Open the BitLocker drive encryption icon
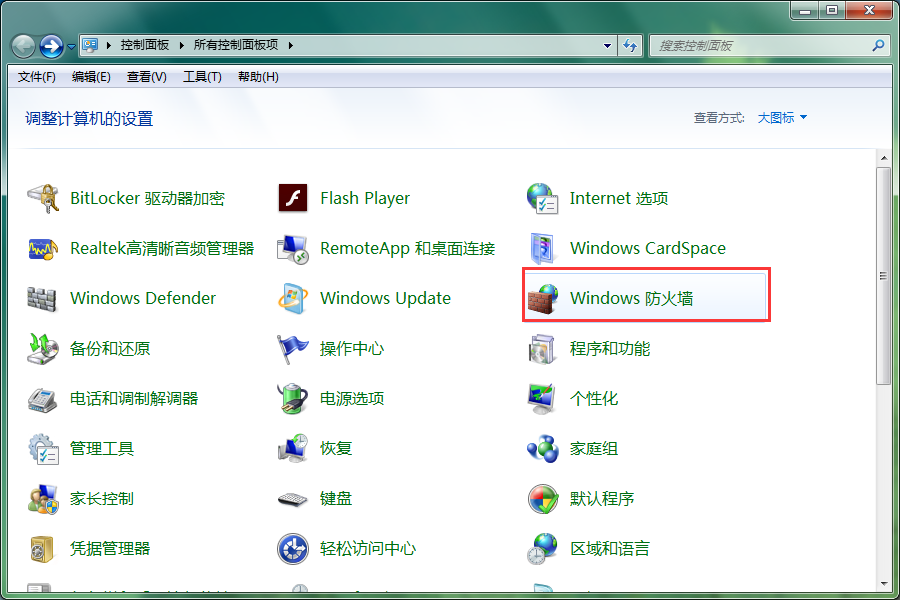This screenshot has height=600, width=900. [42, 199]
